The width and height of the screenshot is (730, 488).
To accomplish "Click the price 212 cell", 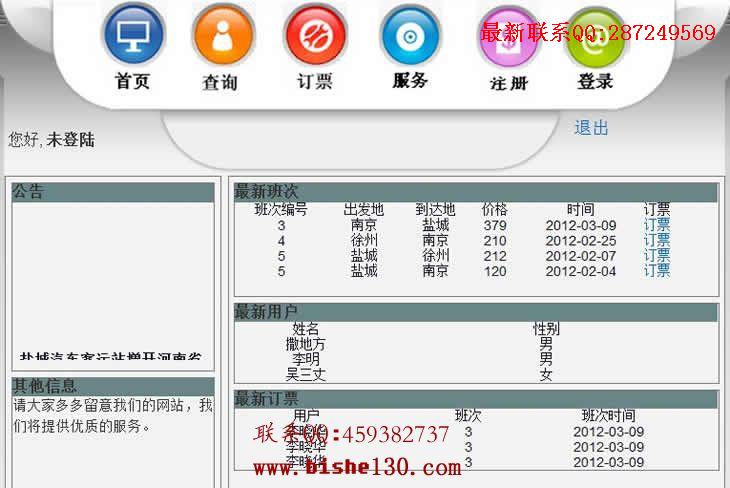I will point(494,256).
